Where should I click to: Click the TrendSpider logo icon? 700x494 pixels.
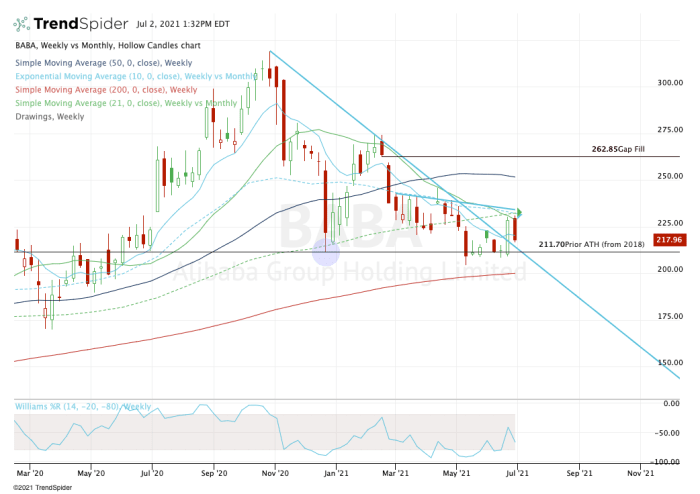pyautogui.click(x=21, y=24)
